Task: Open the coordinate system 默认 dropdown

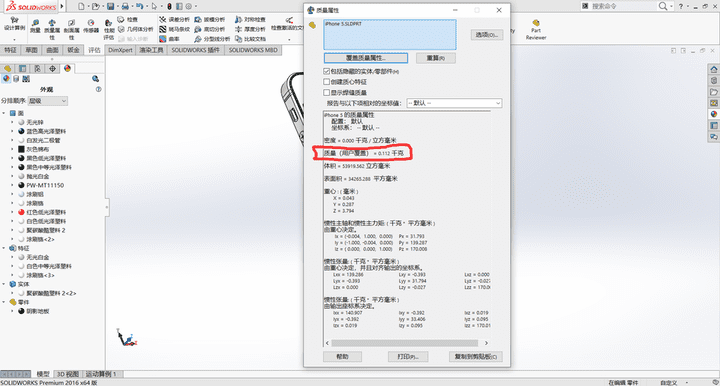Action: [454, 103]
